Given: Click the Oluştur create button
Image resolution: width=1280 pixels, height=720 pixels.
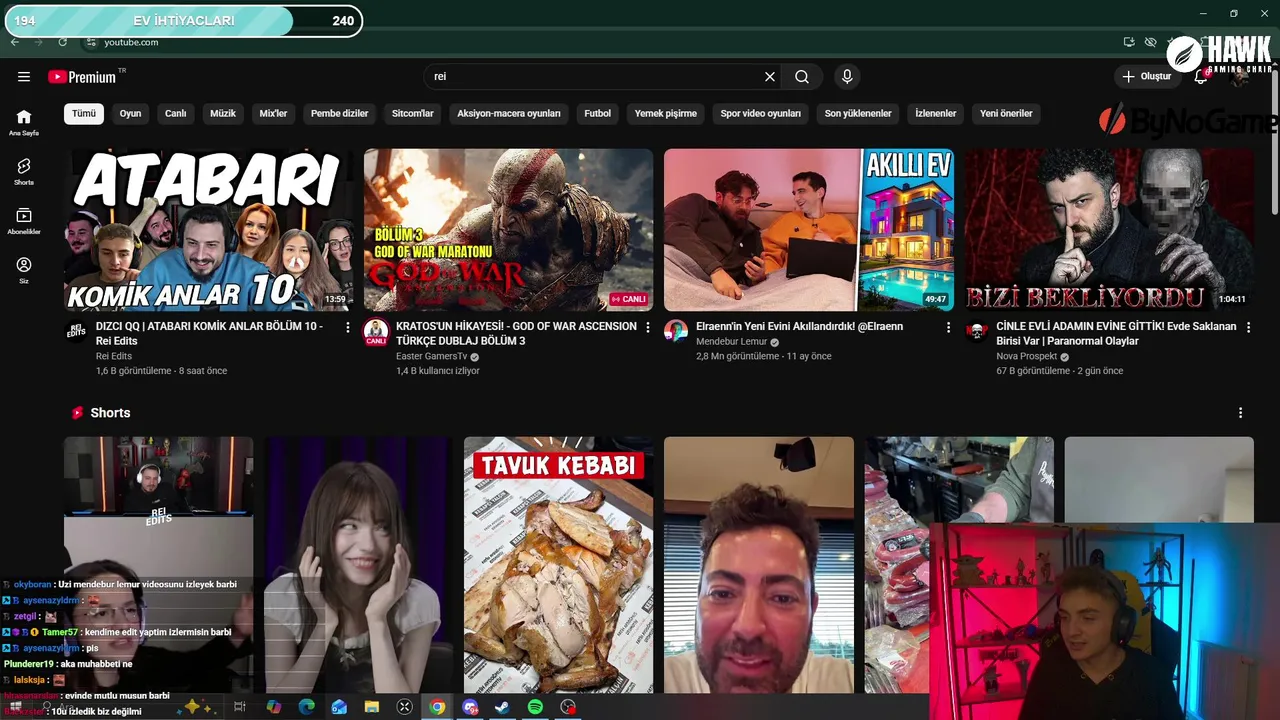Looking at the screenshot, I should coord(1146,76).
